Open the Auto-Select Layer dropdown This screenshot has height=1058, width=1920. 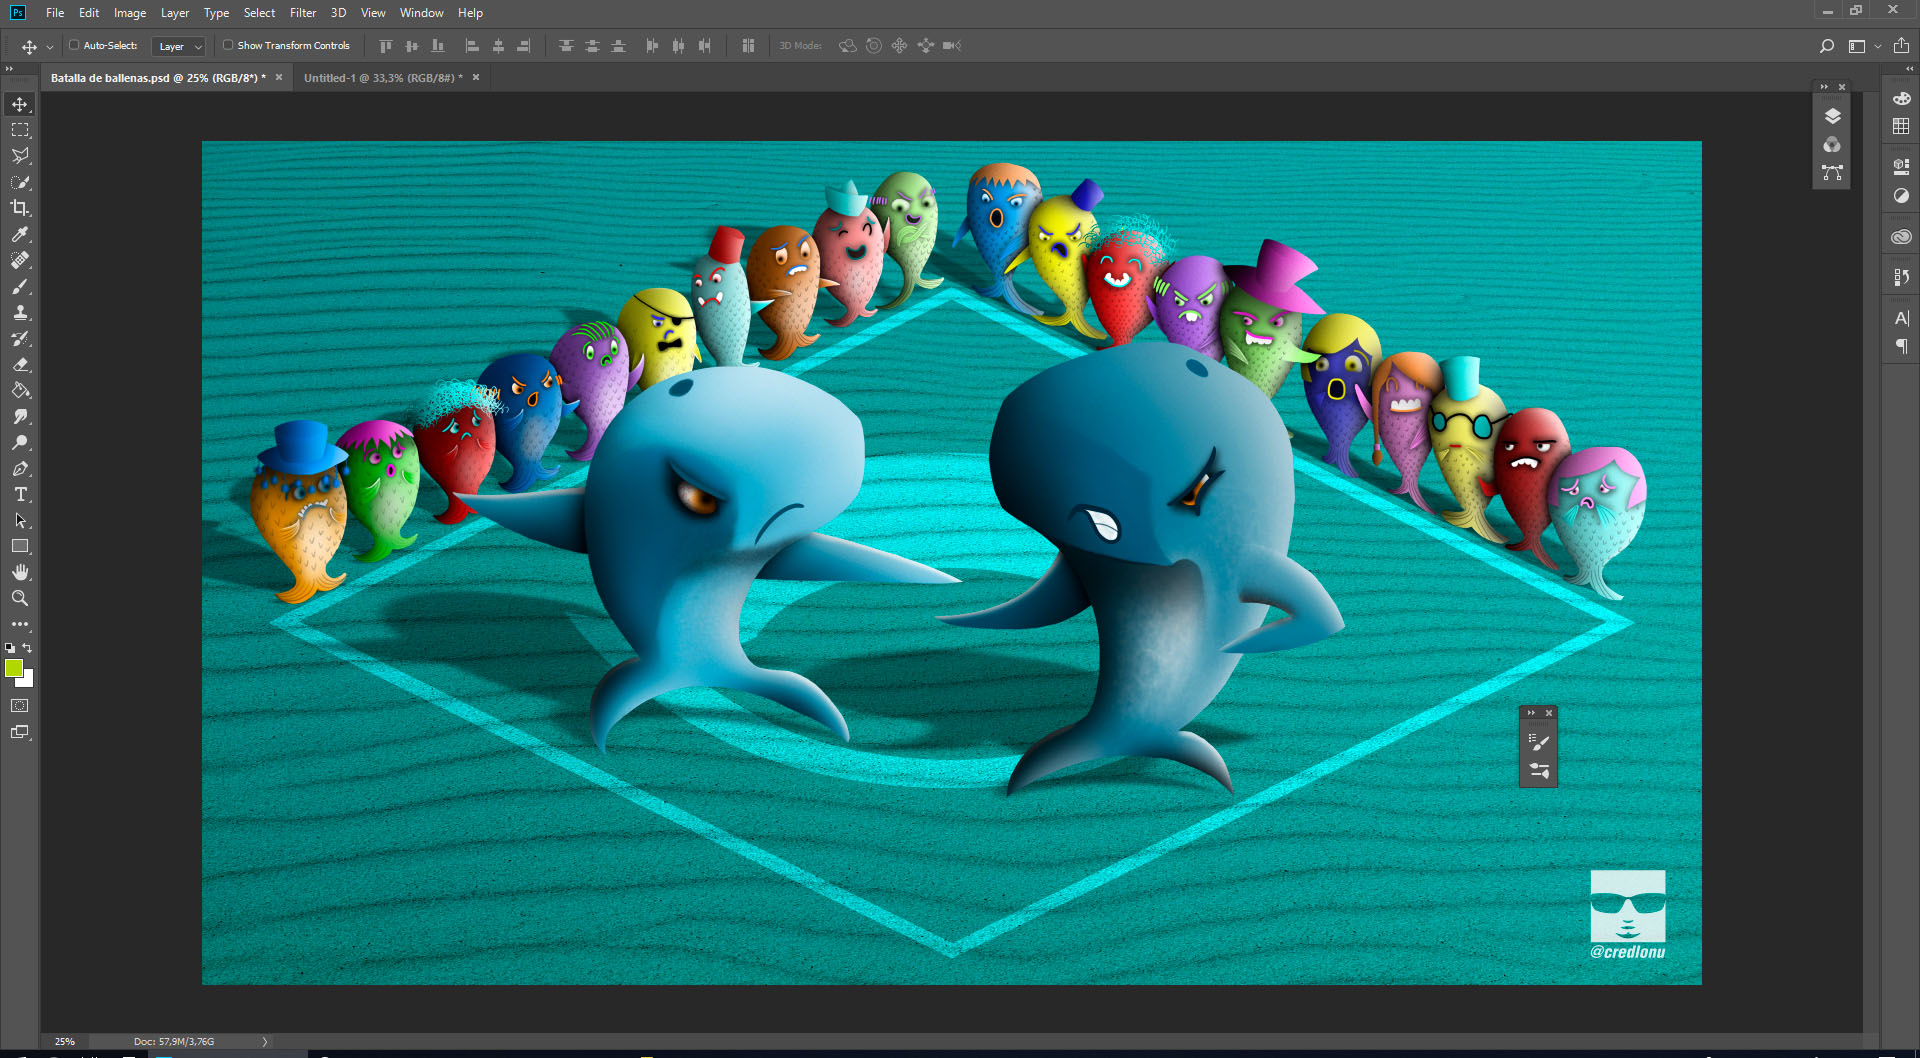coord(179,46)
